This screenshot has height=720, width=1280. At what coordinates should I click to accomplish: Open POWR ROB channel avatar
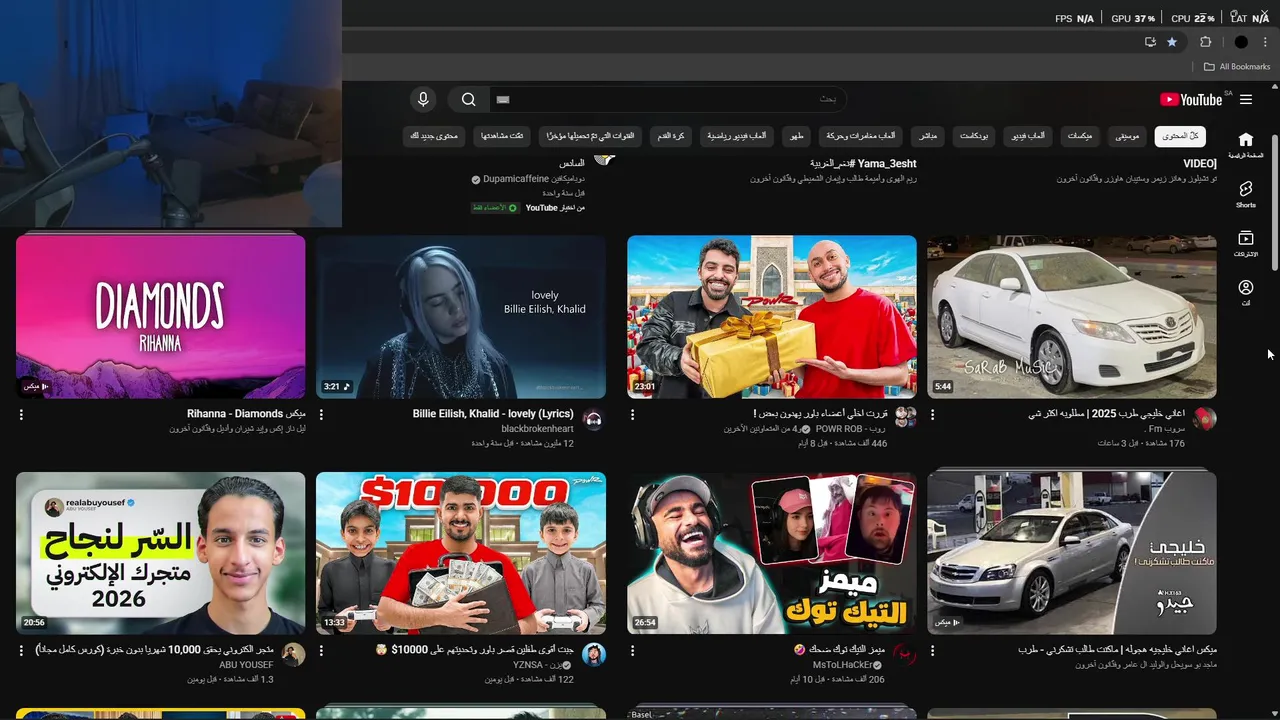(x=905, y=418)
